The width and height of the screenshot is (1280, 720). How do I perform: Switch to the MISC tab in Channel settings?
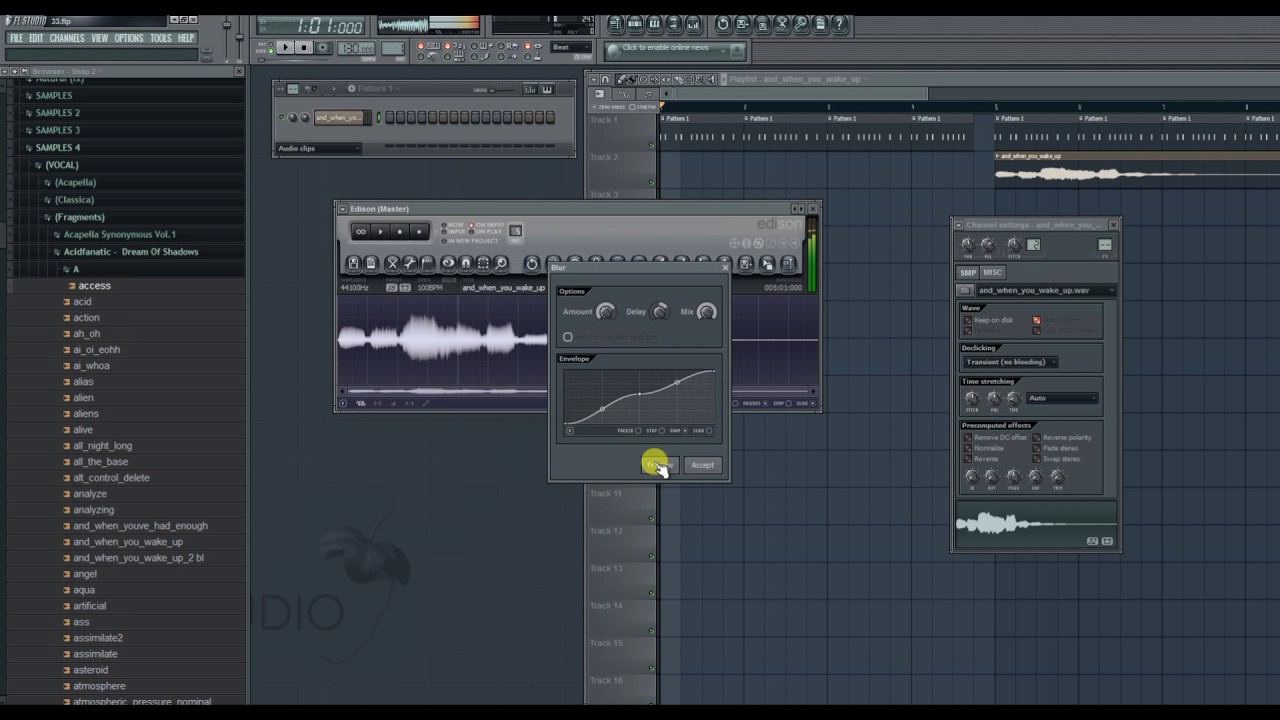[992, 272]
